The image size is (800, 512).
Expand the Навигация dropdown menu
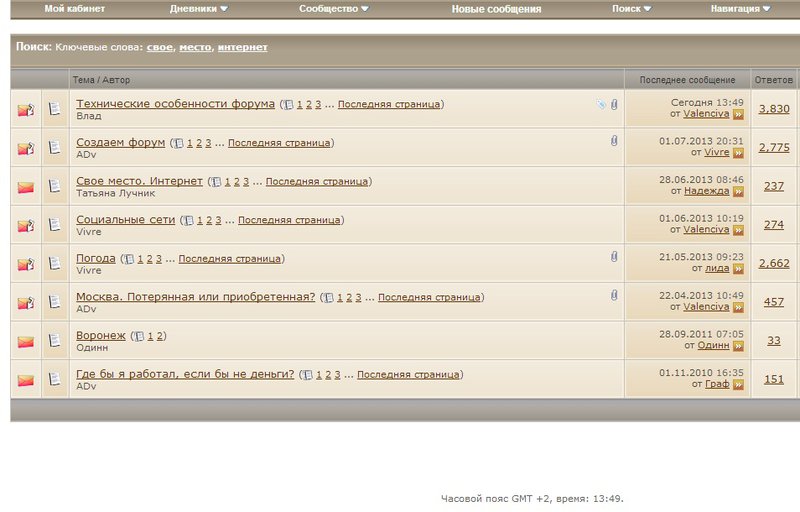click(x=740, y=9)
